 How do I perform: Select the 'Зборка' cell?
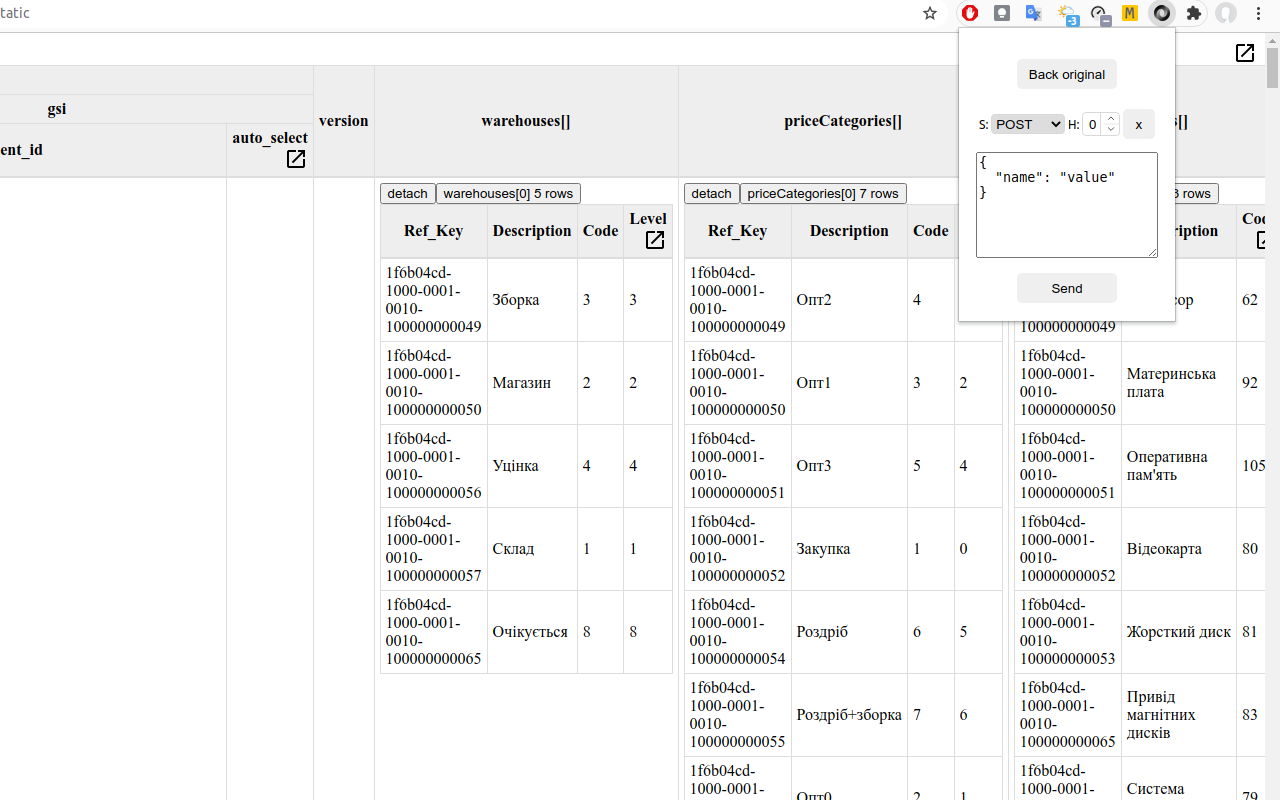[532, 300]
